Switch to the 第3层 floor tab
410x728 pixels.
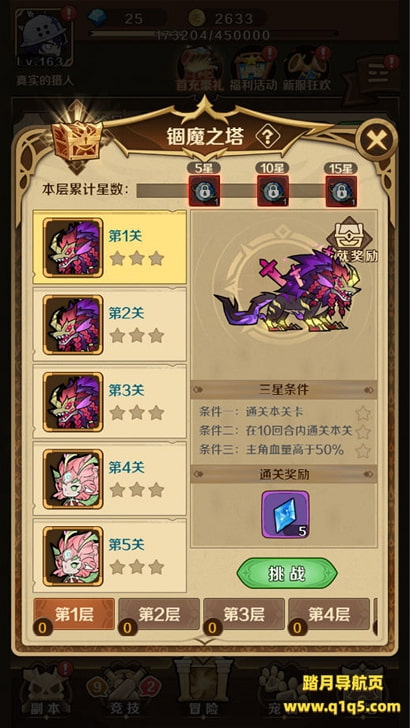(x=244, y=614)
